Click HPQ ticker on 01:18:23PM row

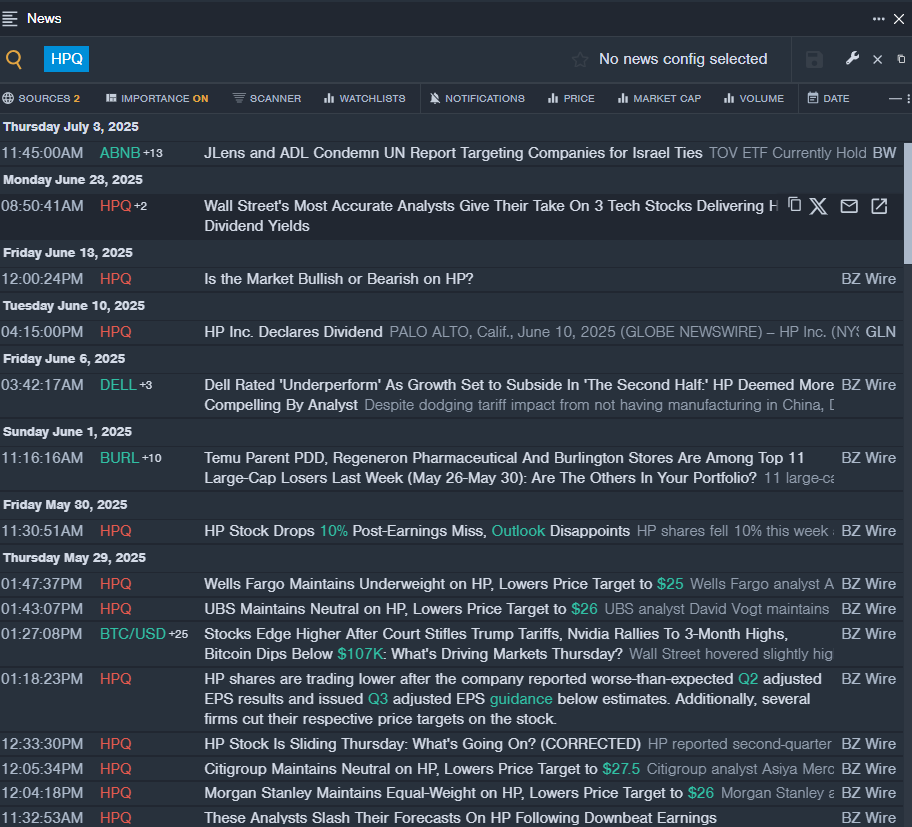coord(116,679)
